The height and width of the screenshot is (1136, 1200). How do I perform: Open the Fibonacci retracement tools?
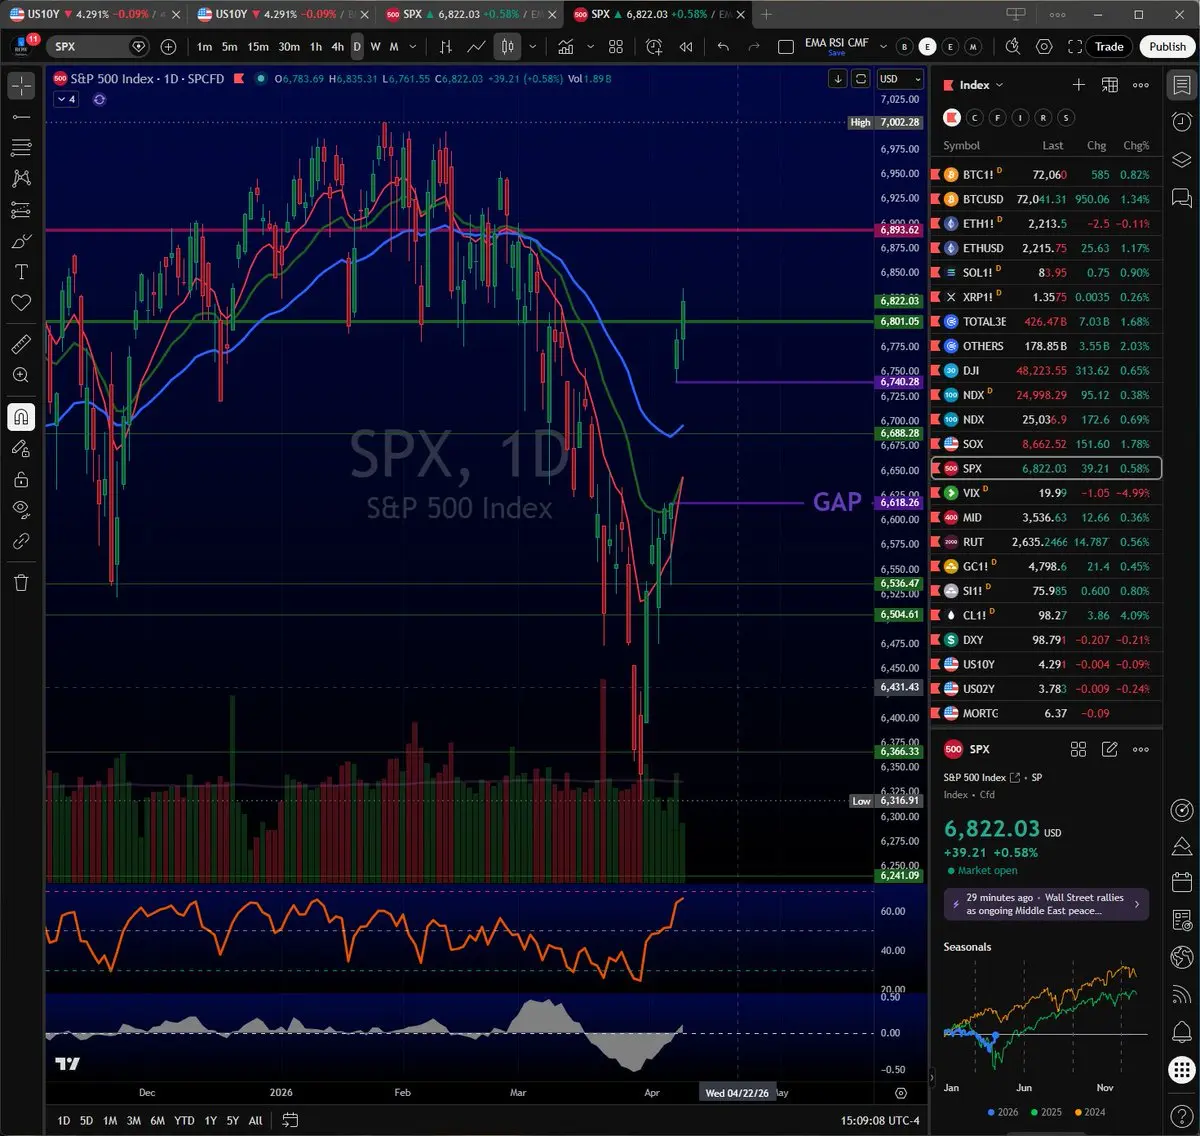pos(21,148)
